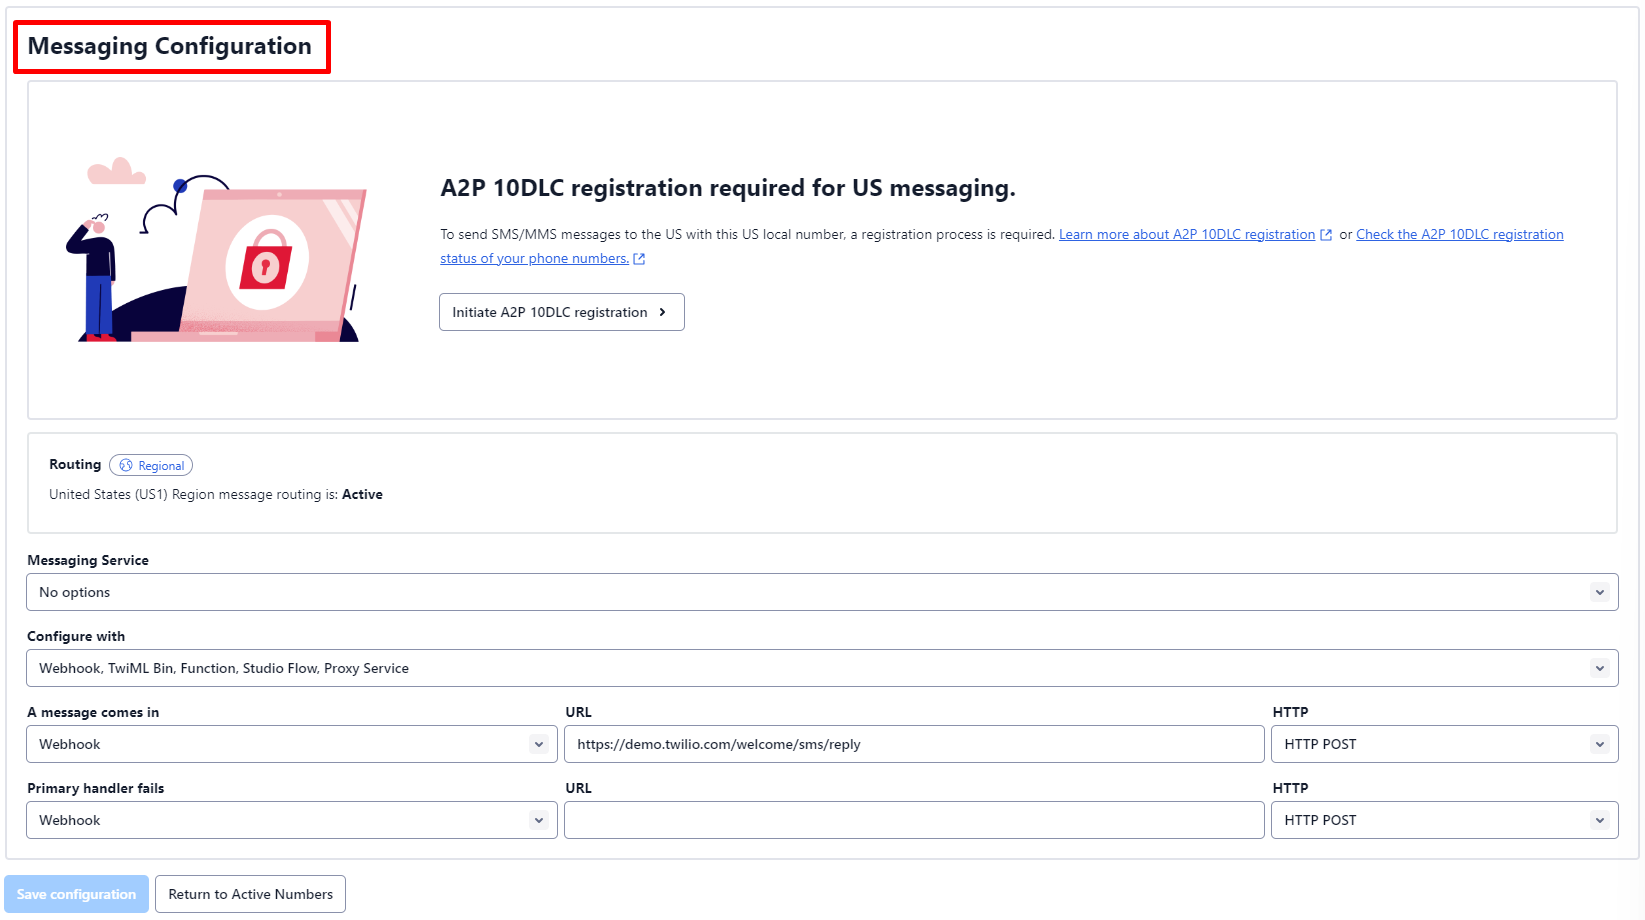The height and width of the screenshot is (920, 1645).
Task: Click Return to Active Numbers
Action: (x=250, y=893)
